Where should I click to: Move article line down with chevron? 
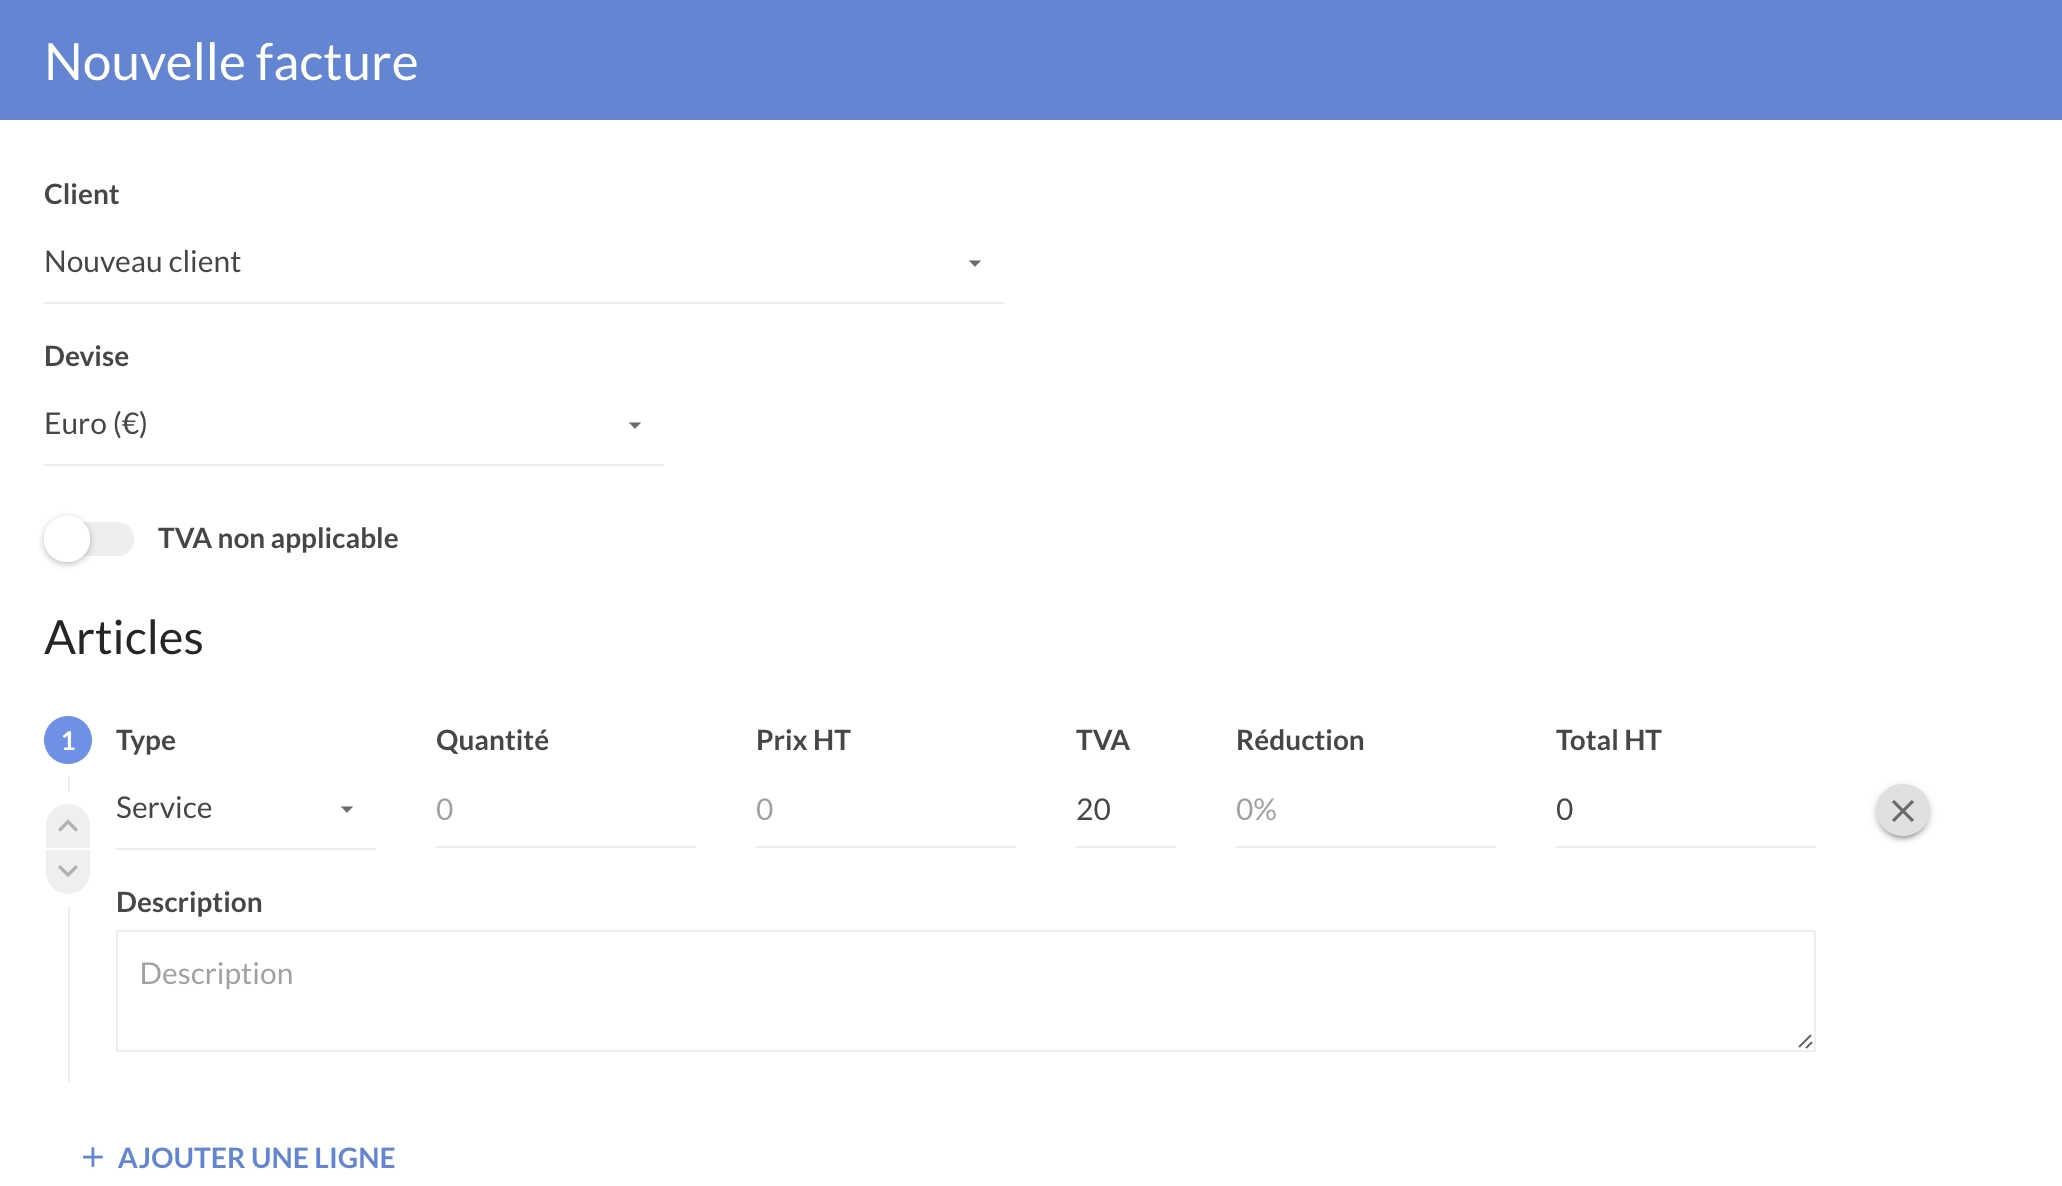(68, 870)
